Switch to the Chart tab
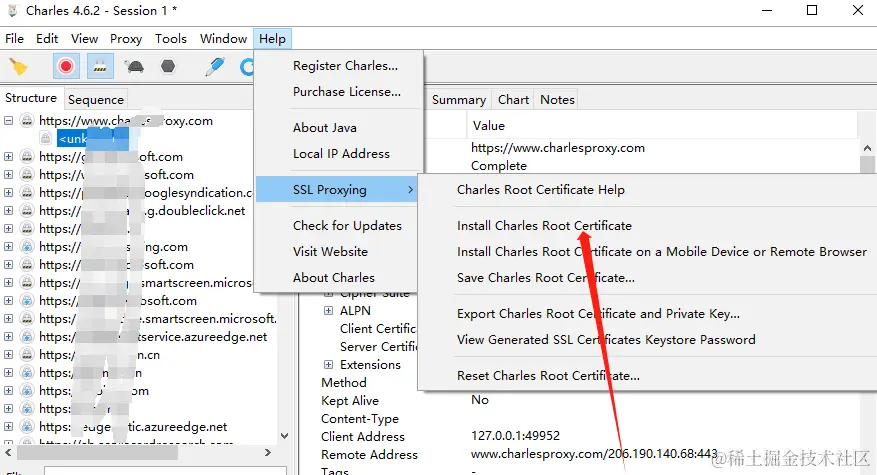 click(x=513, y=100)
